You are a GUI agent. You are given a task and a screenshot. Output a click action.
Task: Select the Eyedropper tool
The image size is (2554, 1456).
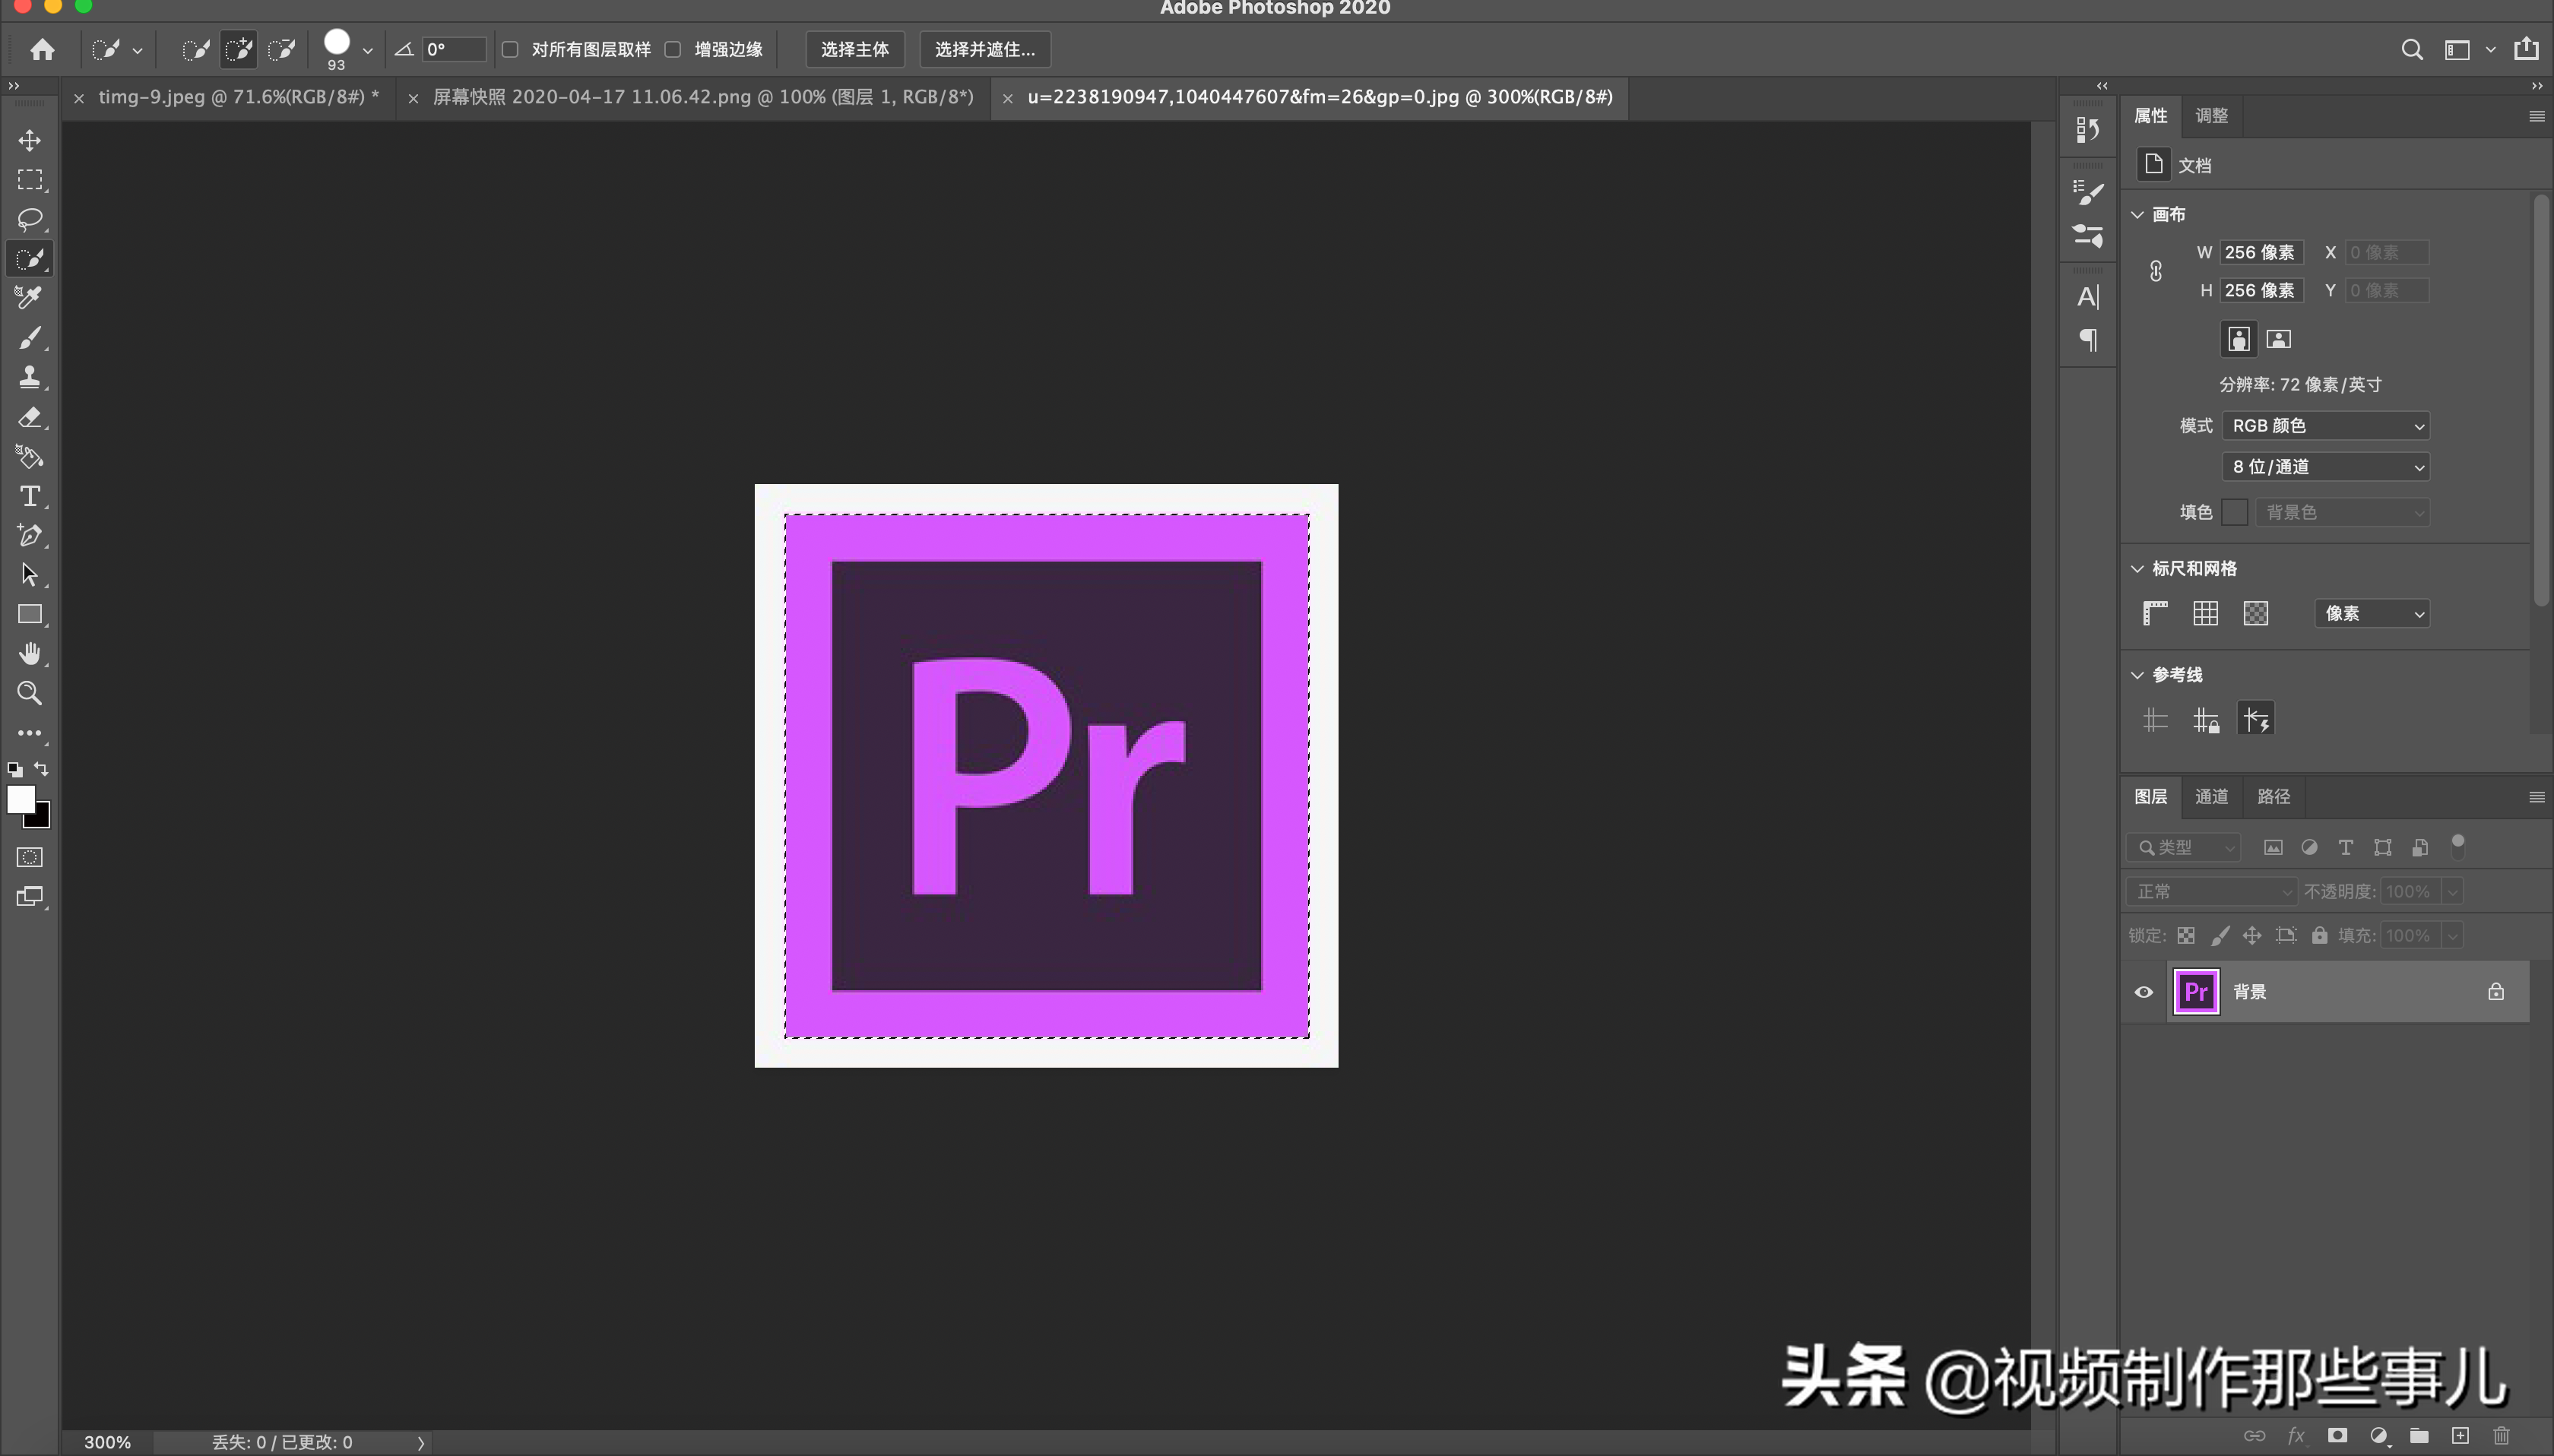click(x=30, y=298)
